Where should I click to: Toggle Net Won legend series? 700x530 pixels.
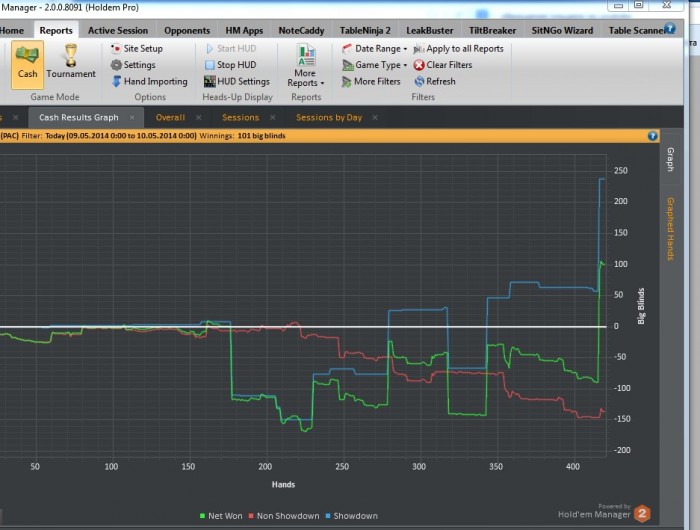(221, 516)
